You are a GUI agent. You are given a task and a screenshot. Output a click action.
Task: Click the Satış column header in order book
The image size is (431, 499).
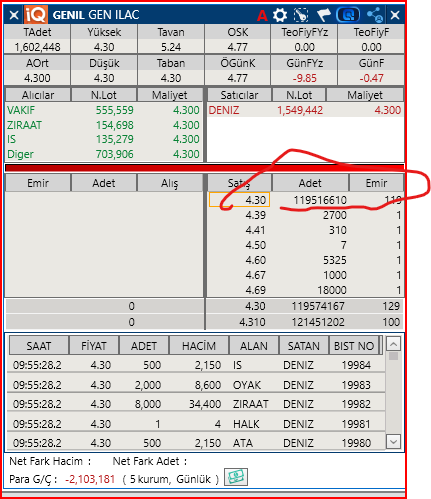tap(239, 183)
